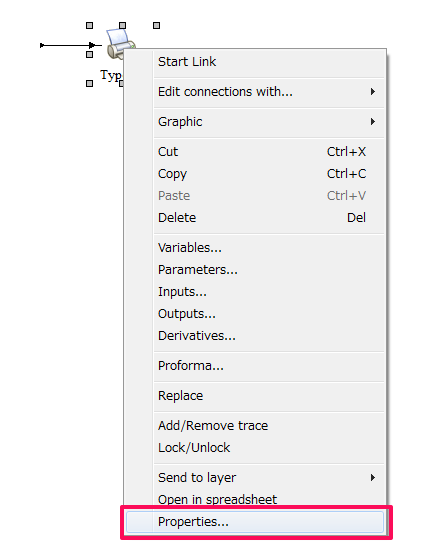This screenshot has height=560, width=428.
Task: Click the printer component icon
Action: tap(120, 42)
